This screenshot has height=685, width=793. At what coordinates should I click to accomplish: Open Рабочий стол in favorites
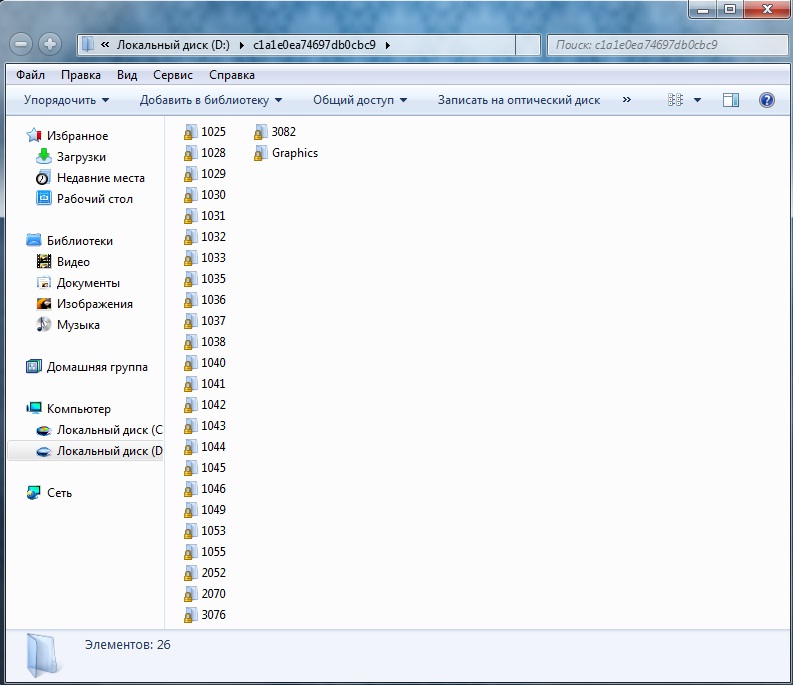95,199
